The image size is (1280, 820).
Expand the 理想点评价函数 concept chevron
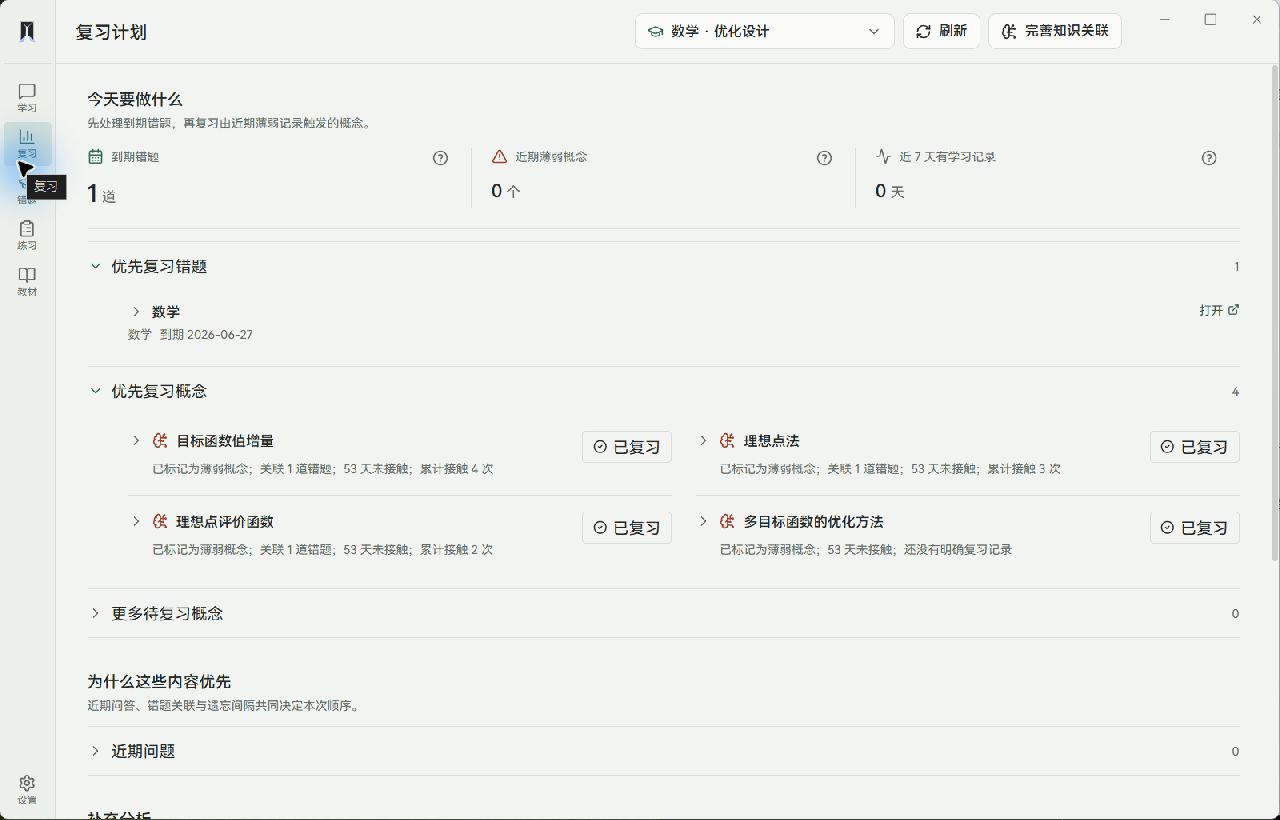pyautogui.click(x=136, y=521)
